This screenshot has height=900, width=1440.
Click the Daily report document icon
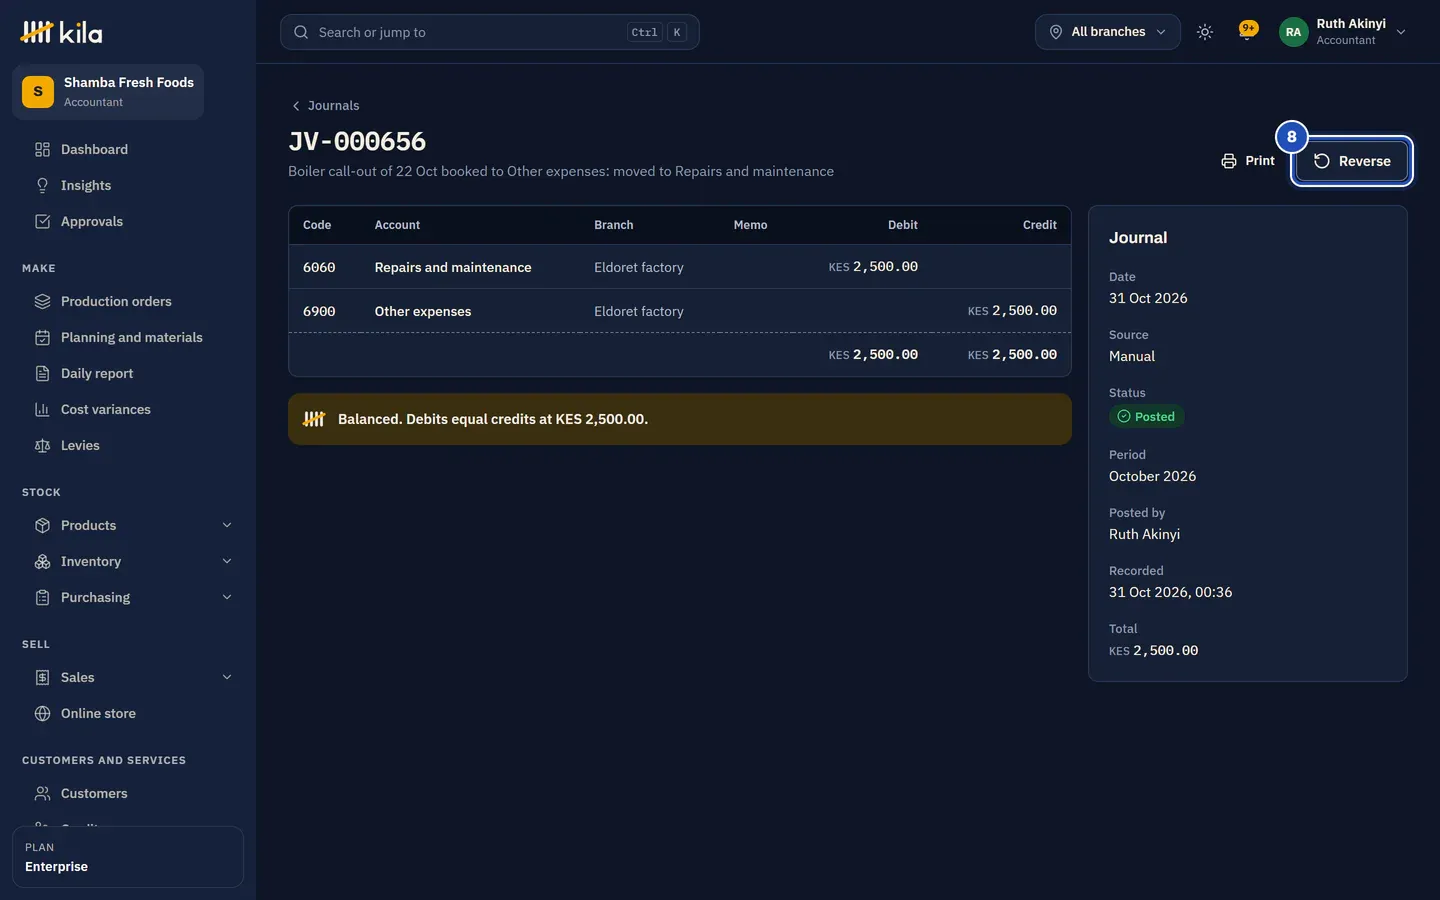42,374
